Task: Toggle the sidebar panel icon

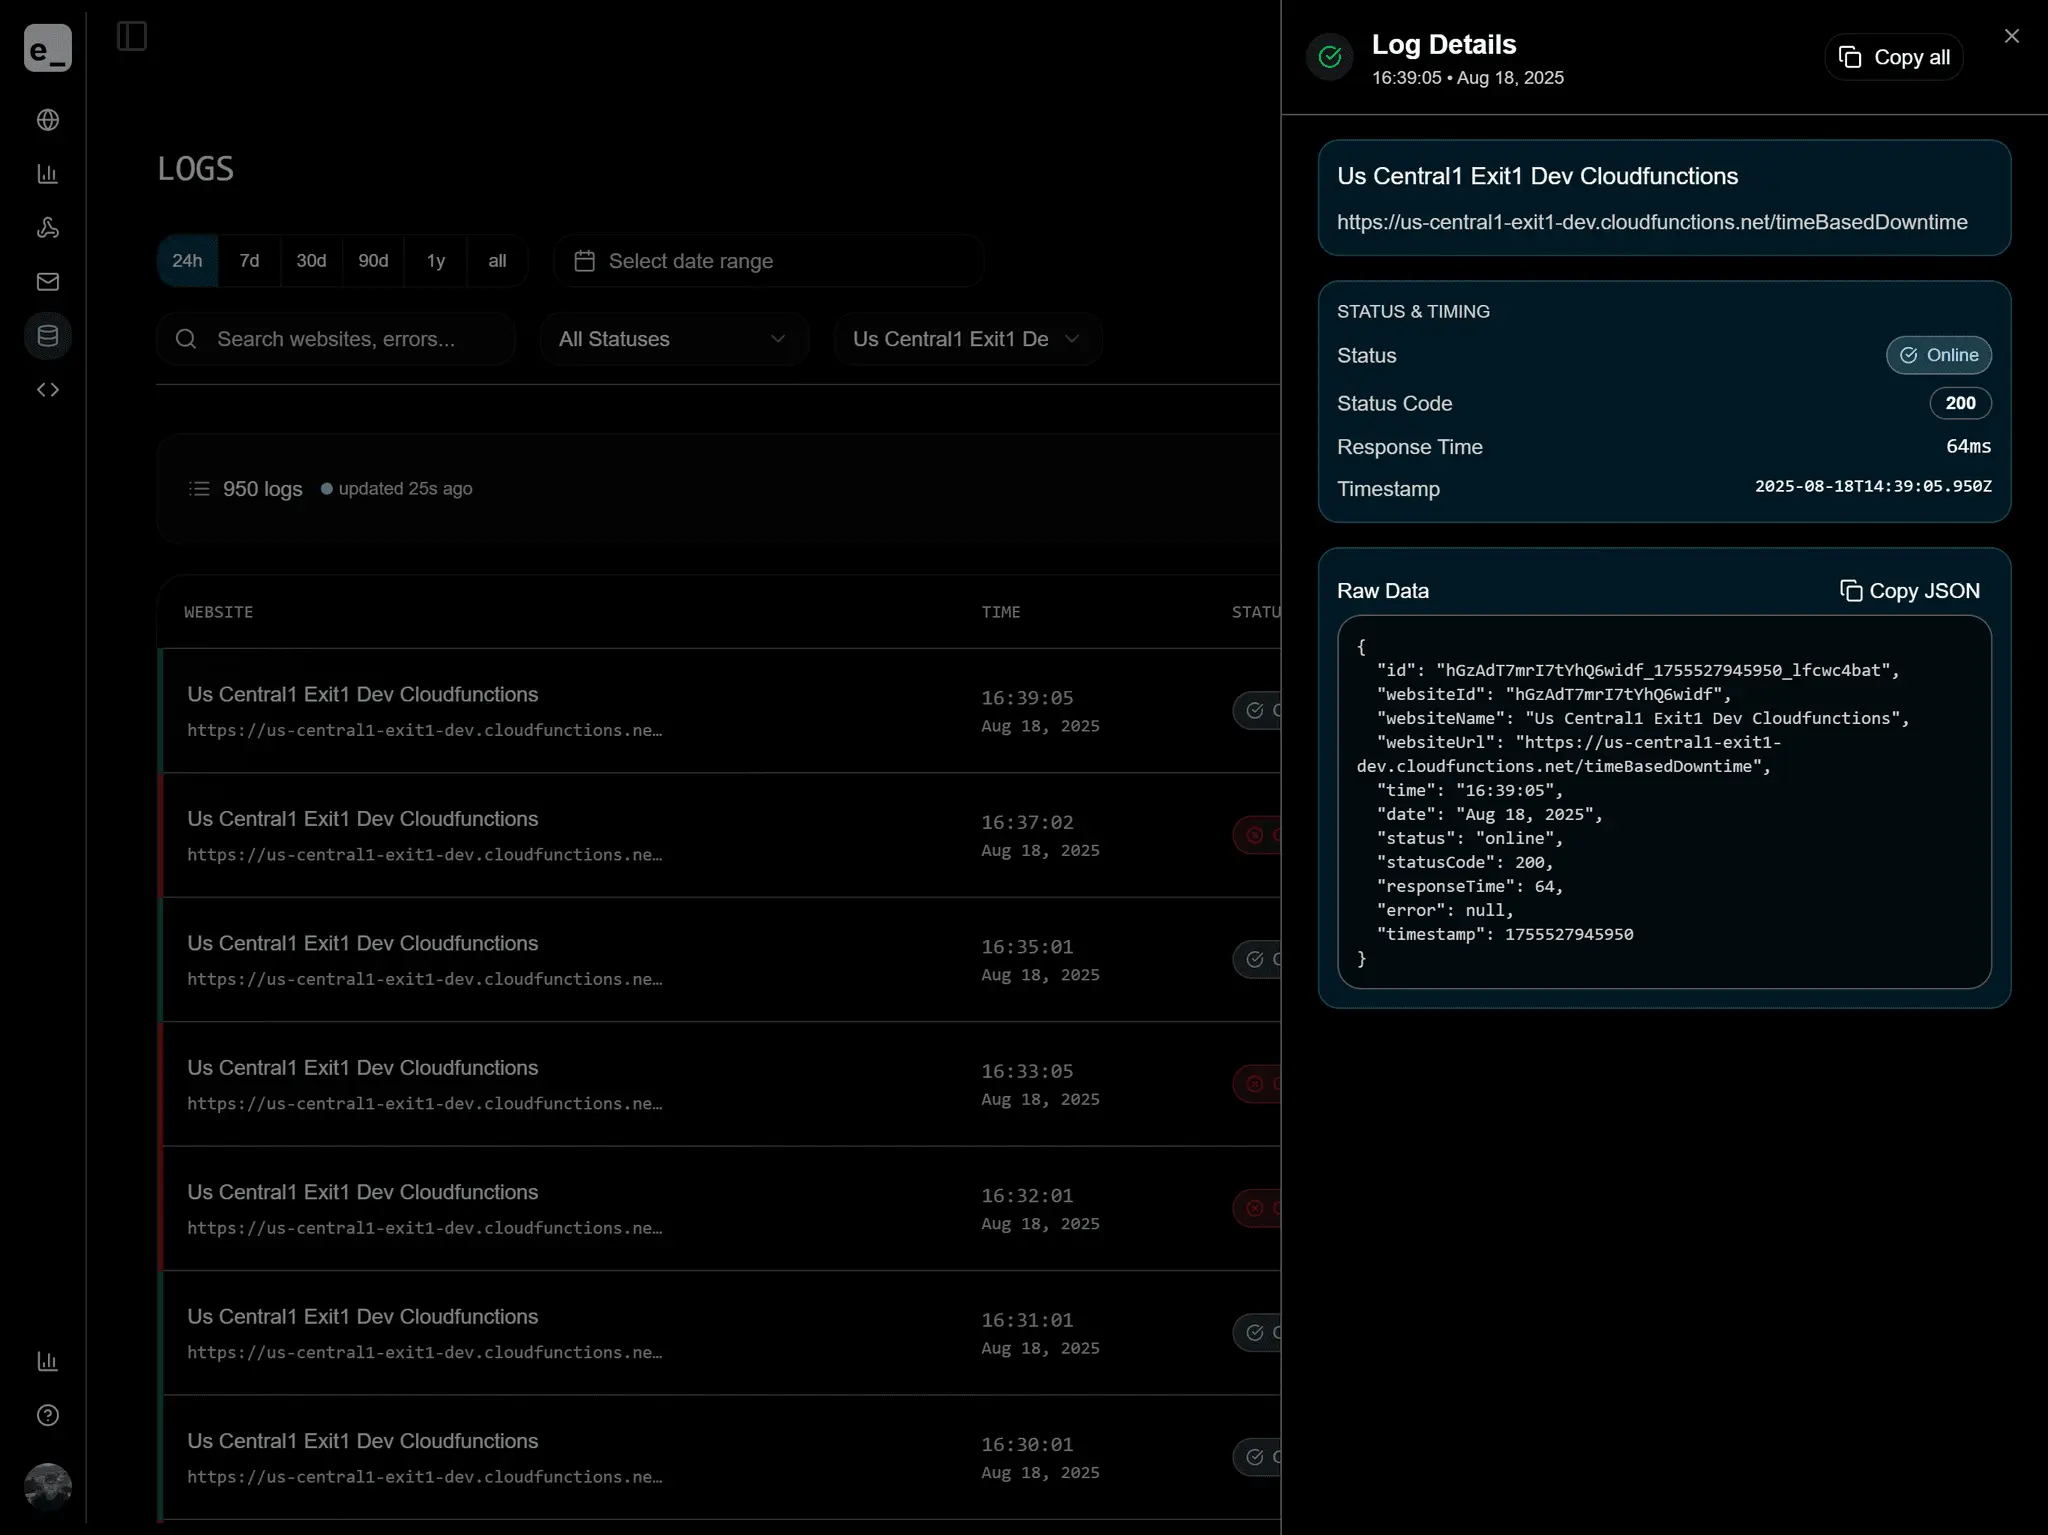Action: pyautogui.click(x=131, y=36)
